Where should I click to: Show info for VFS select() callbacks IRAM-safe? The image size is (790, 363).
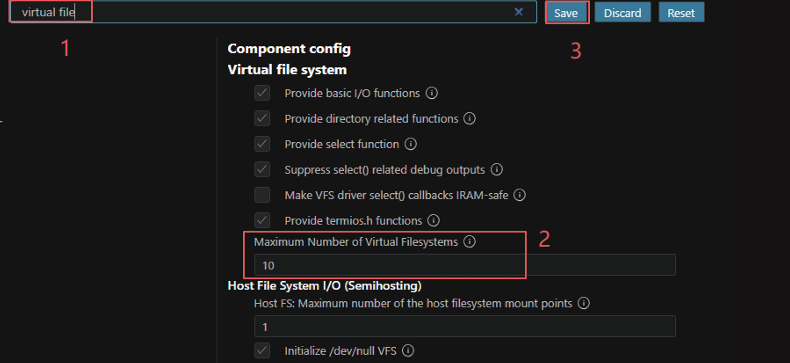520,195
